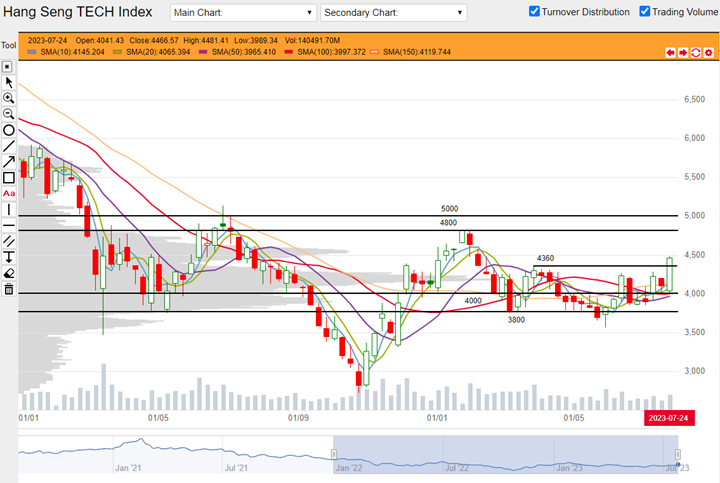Screen dimensions: 720x483
Task: Click the trash bin delete-all icon
Action: [8, 289]
